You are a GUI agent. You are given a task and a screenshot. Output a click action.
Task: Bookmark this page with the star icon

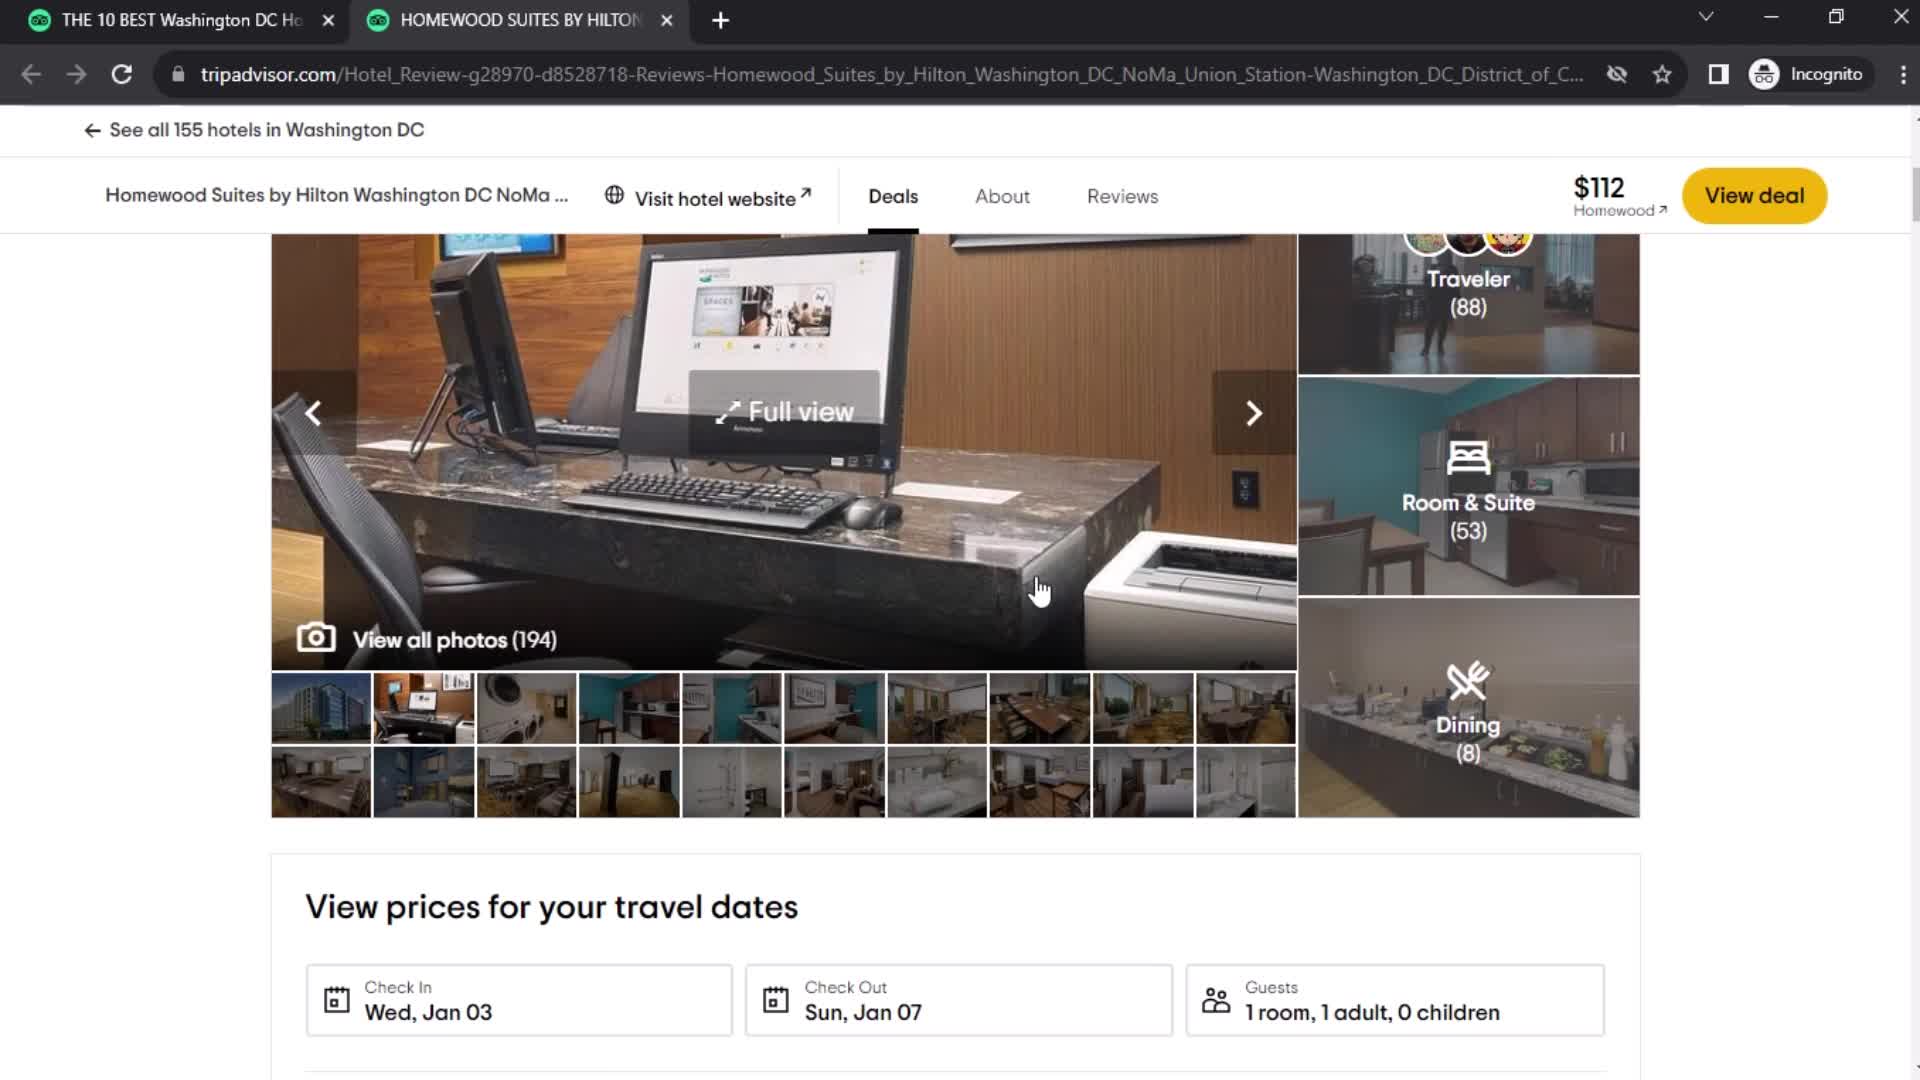[x=1662, y=74]
